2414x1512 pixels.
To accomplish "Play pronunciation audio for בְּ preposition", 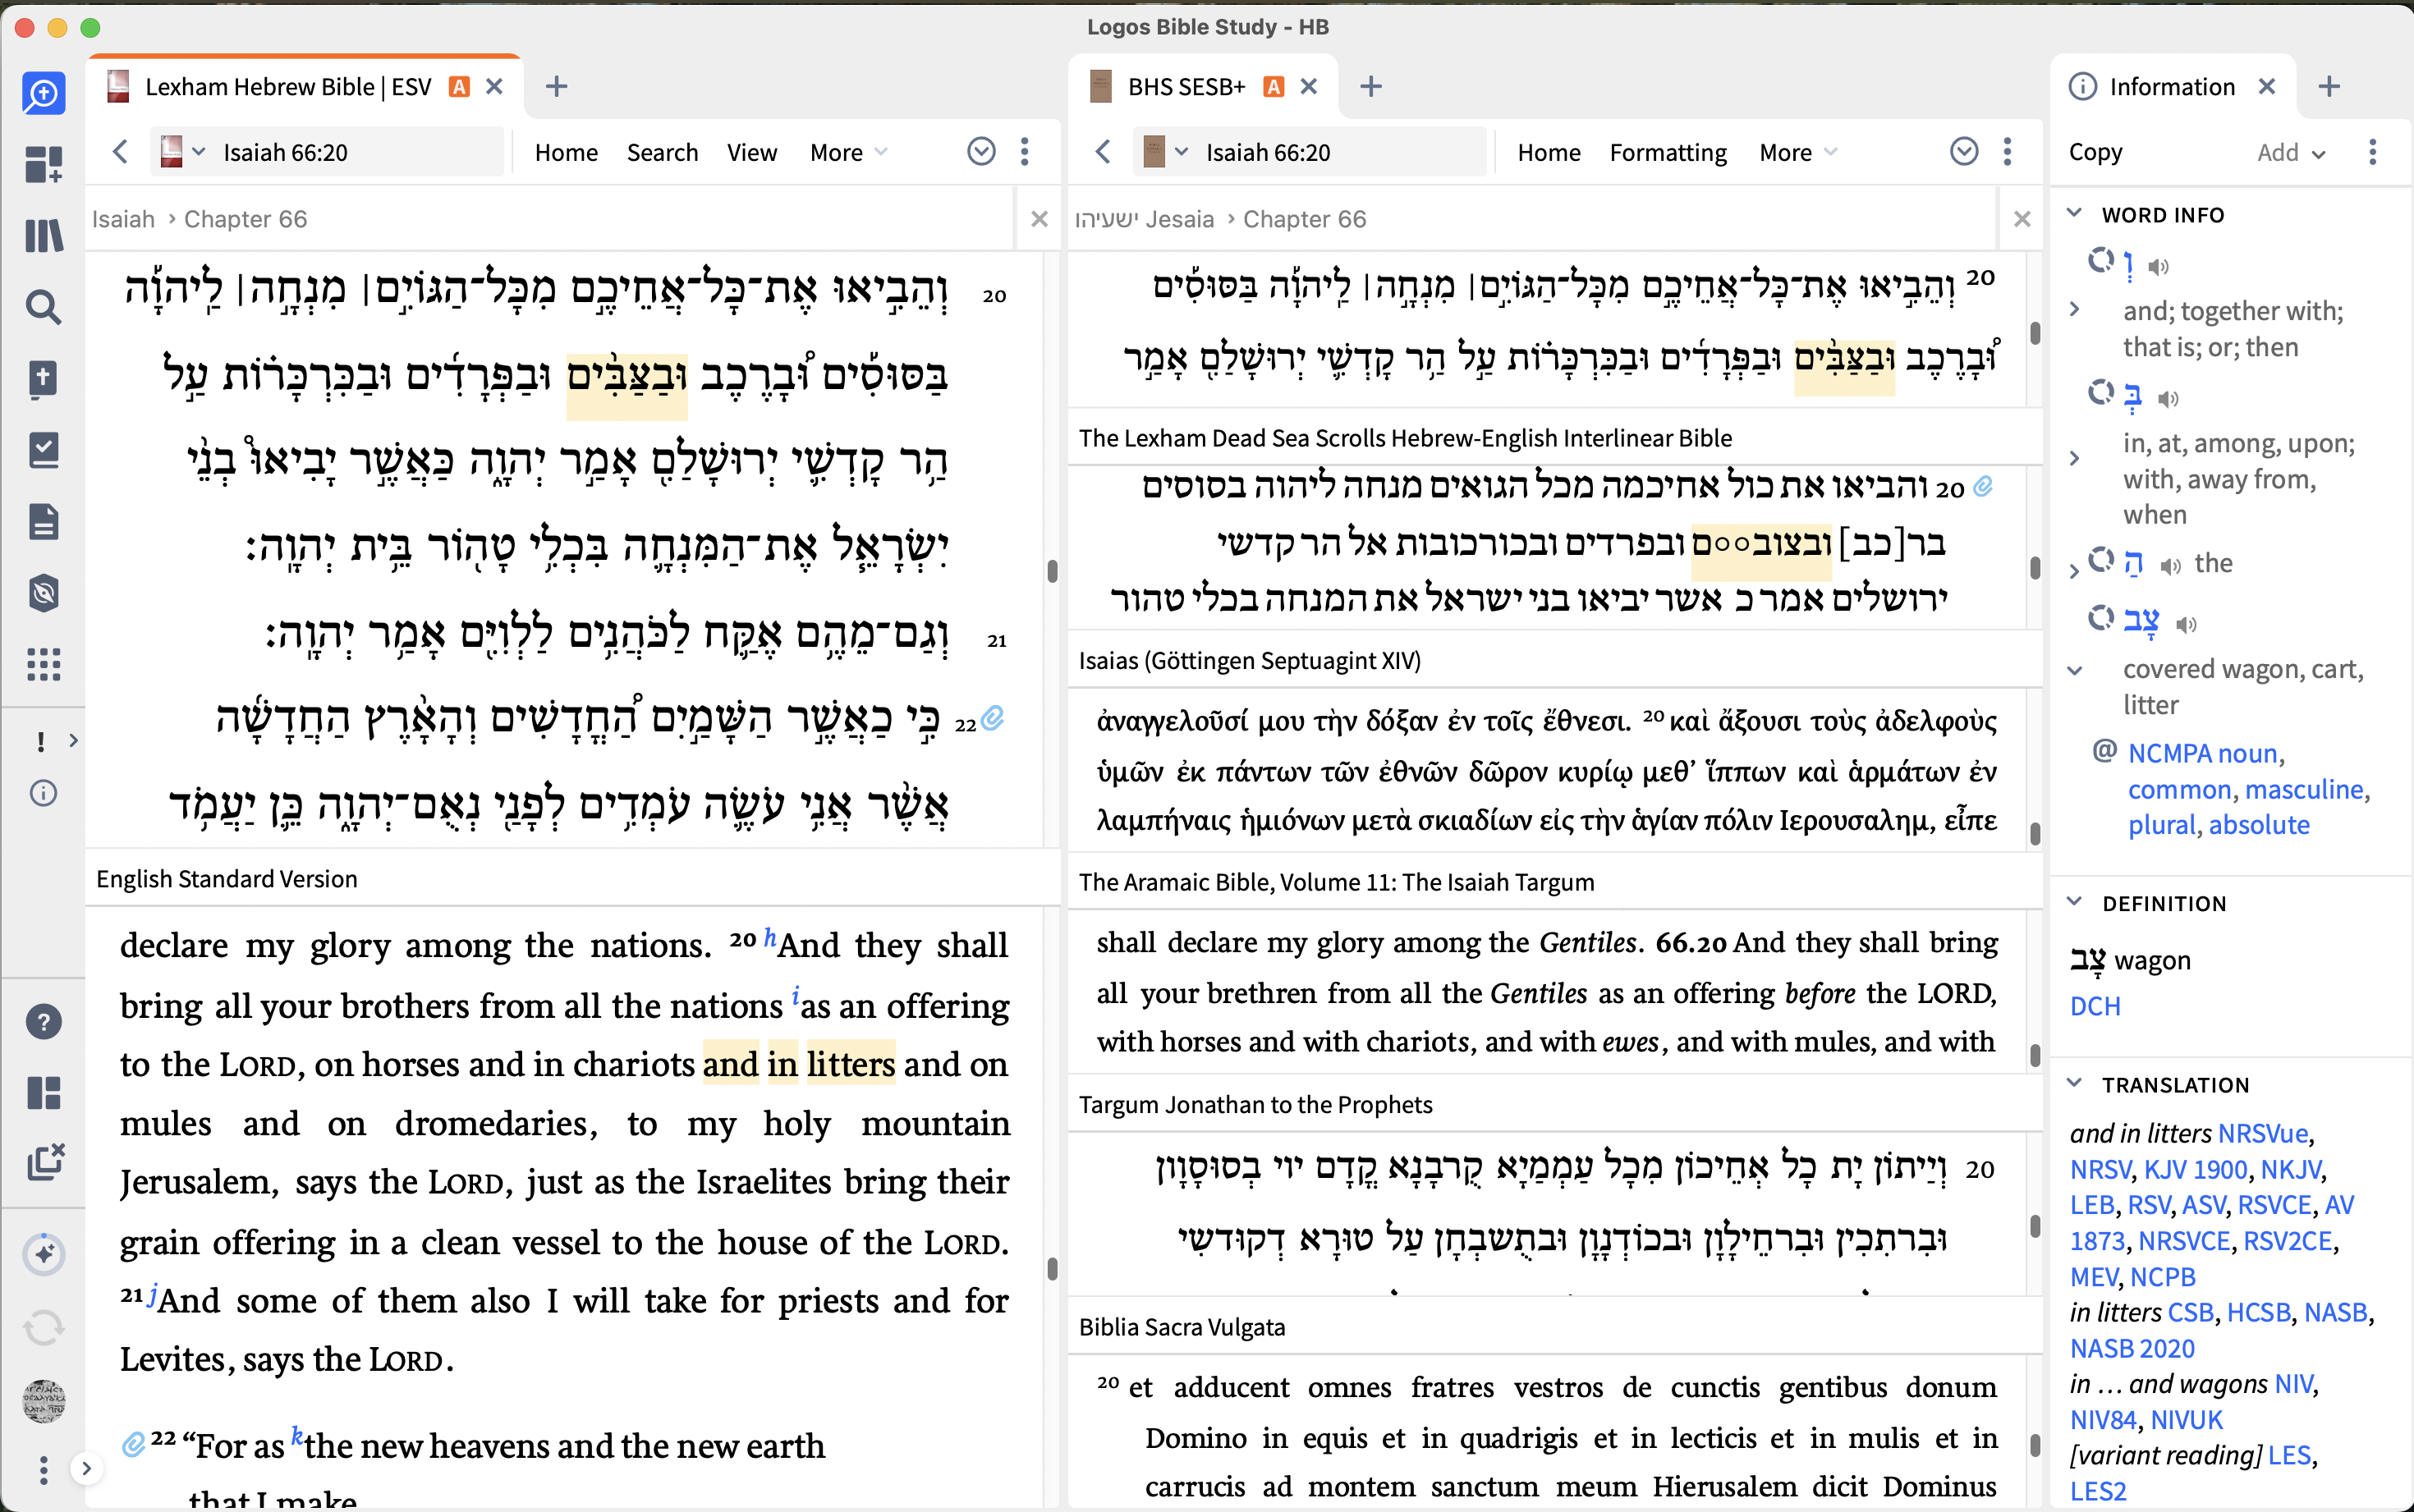I will [x=2168, y=399].
